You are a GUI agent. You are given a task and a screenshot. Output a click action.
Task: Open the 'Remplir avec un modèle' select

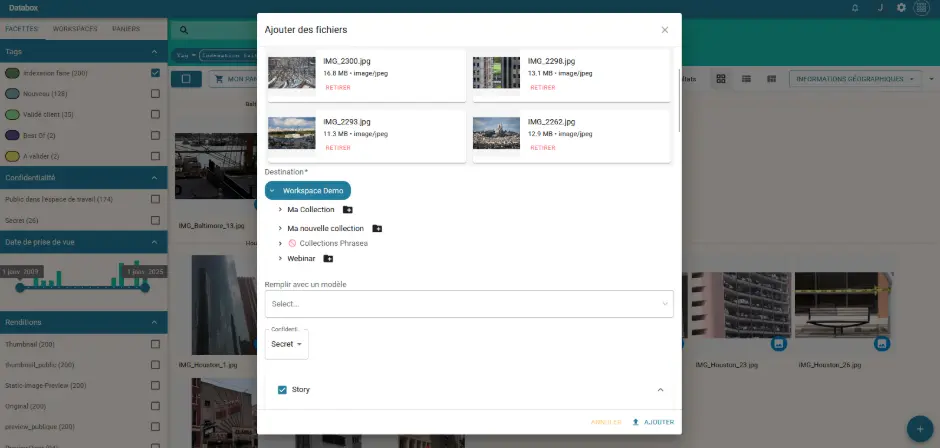click(468, 304)
